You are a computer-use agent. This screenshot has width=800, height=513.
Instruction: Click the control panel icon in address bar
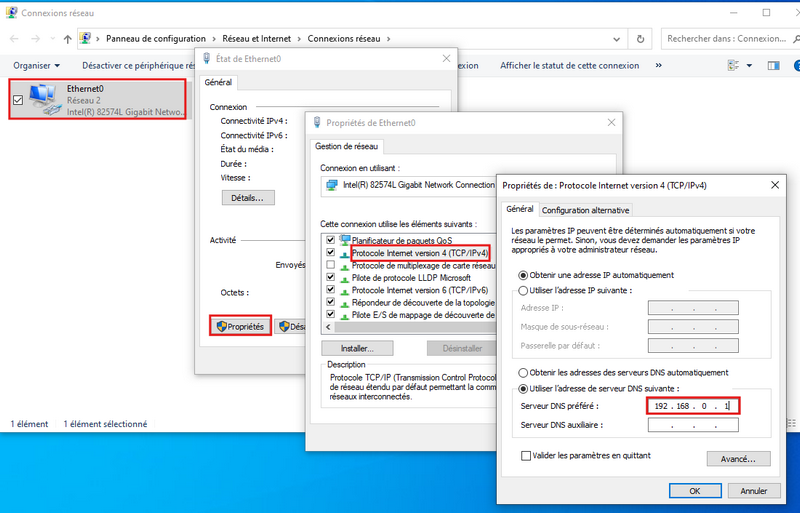[87, 39]
